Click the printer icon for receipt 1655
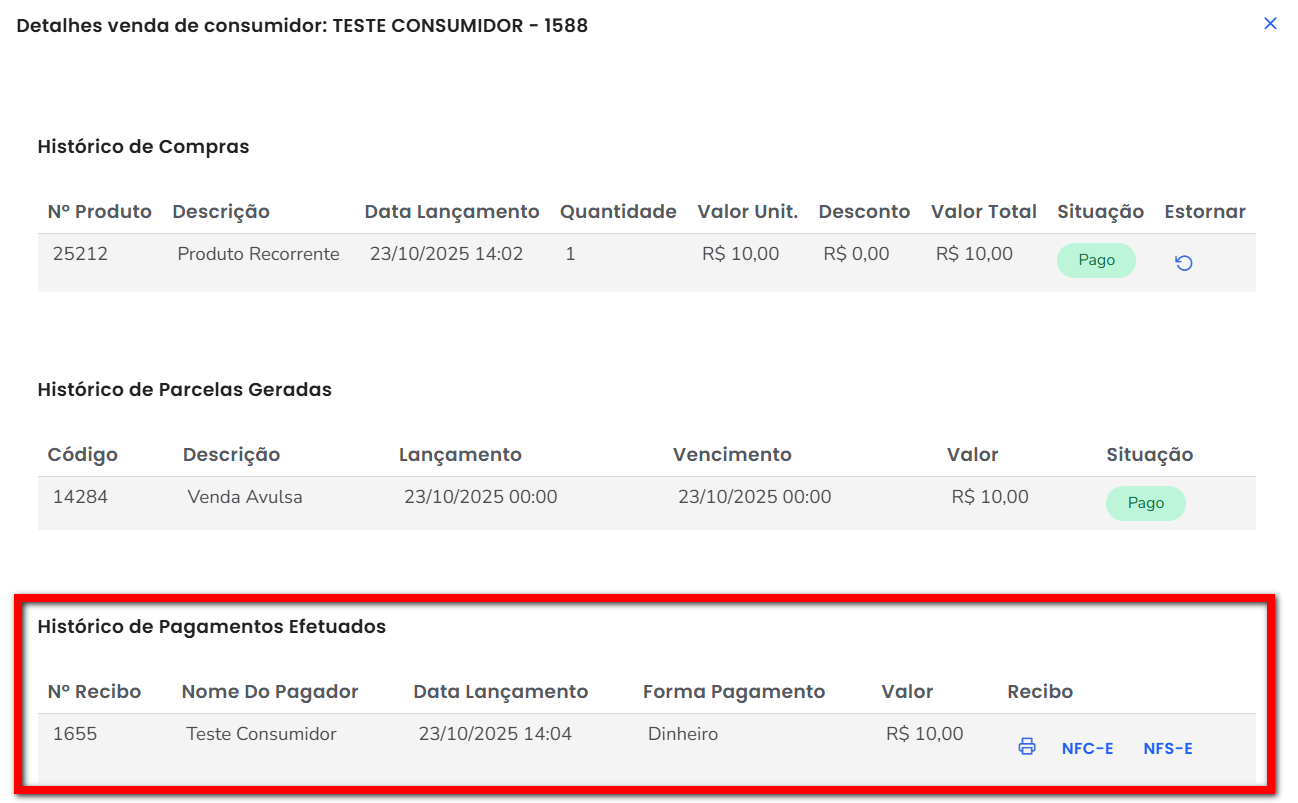Viewport: 1298px width, 803px height. pos(1026,747)
